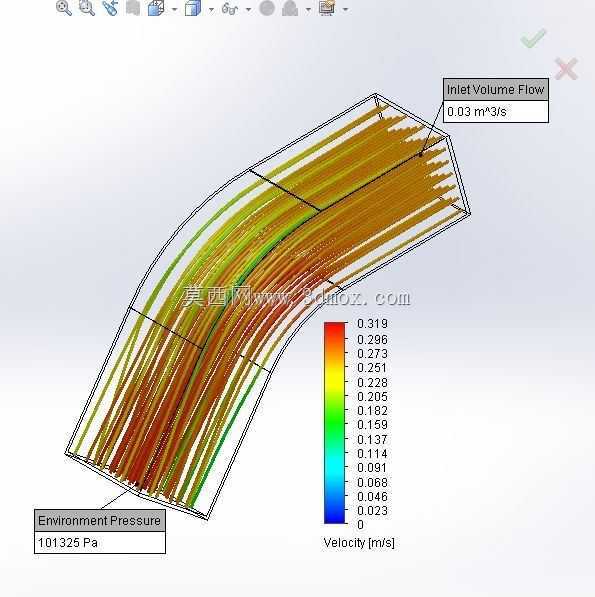595x597 pixels.
Task: Cancel with the red X icon
Action: click(x=566, y=69)
